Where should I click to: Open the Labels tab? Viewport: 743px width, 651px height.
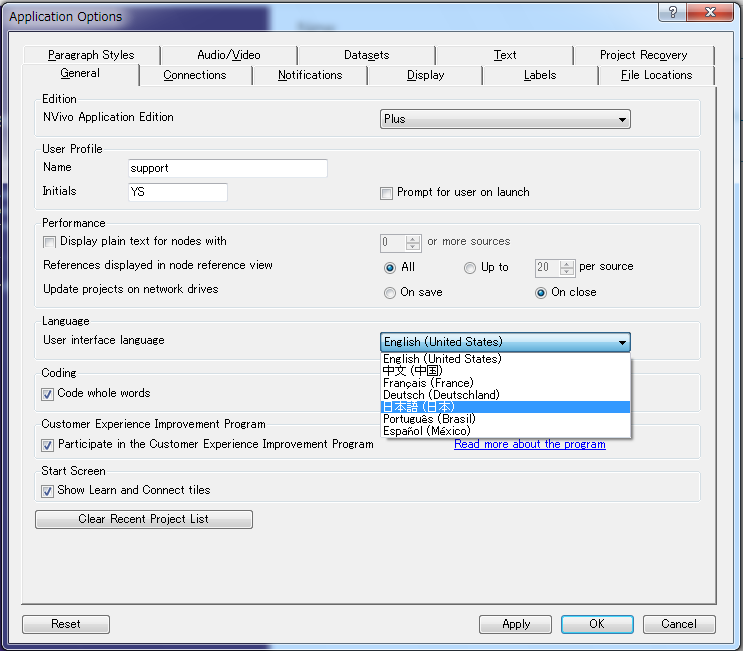(540, 75)
